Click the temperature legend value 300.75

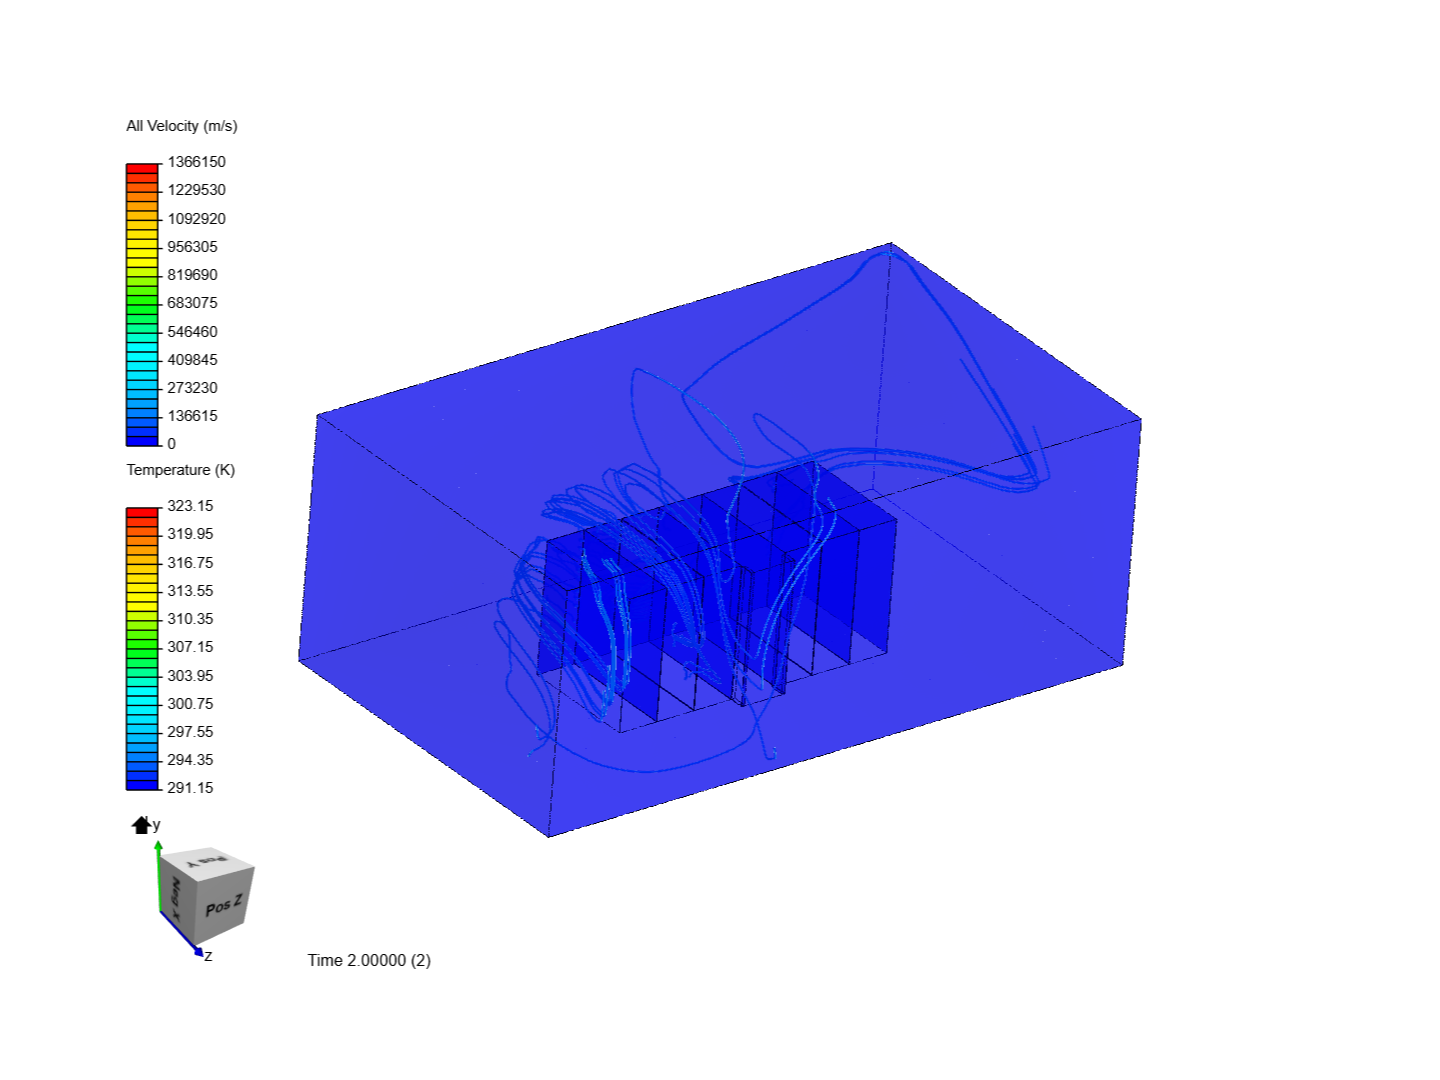point(190,704)
